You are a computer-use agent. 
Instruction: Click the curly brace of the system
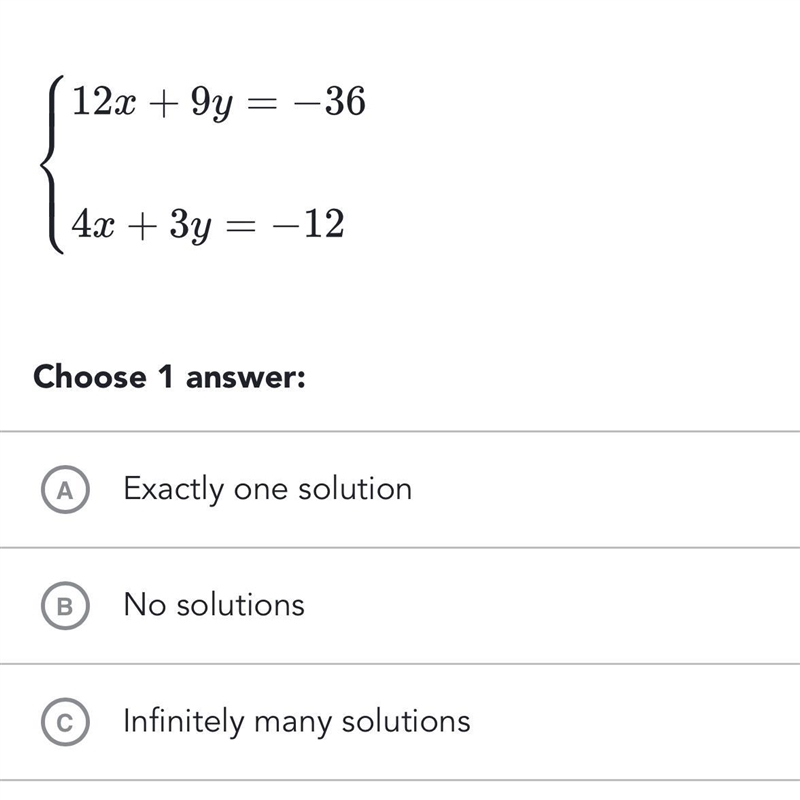coord(53,164)
